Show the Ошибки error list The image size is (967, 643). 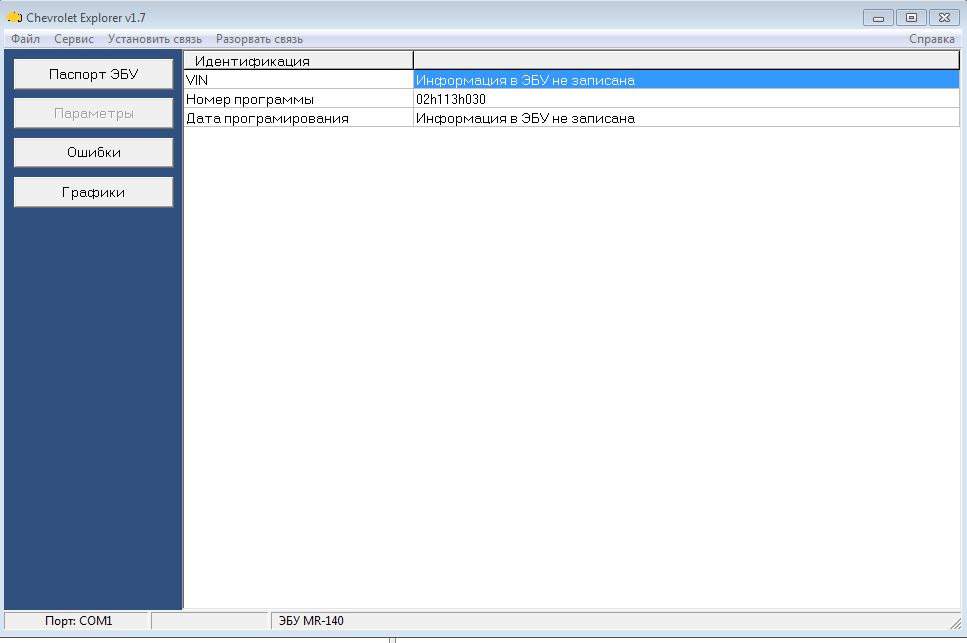coord(93,152)
